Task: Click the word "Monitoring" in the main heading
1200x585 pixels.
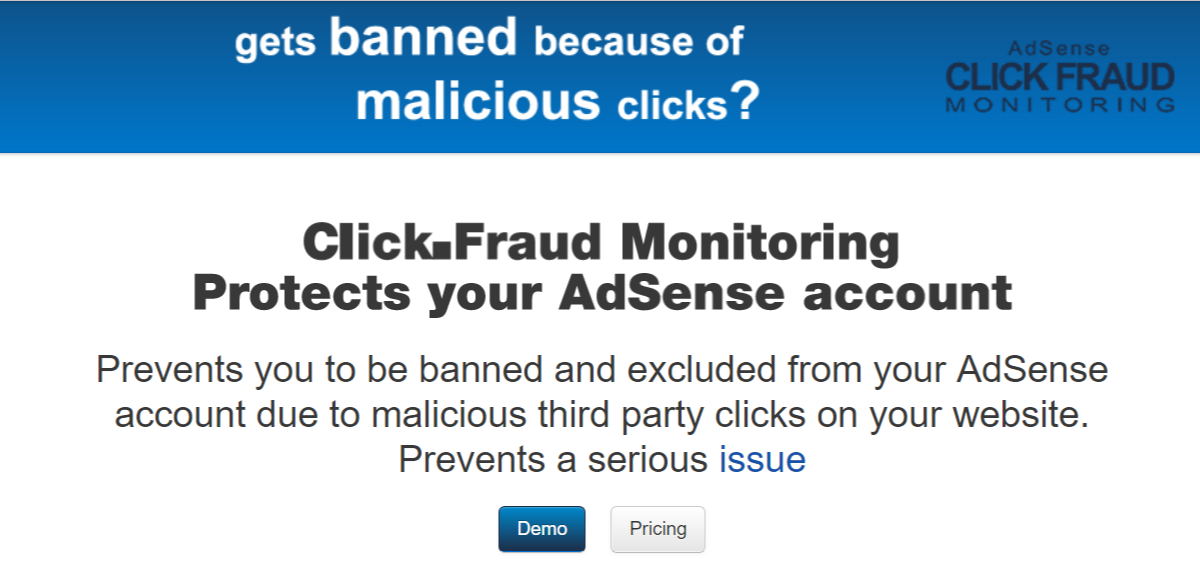Action: click(x=760, y=243)
